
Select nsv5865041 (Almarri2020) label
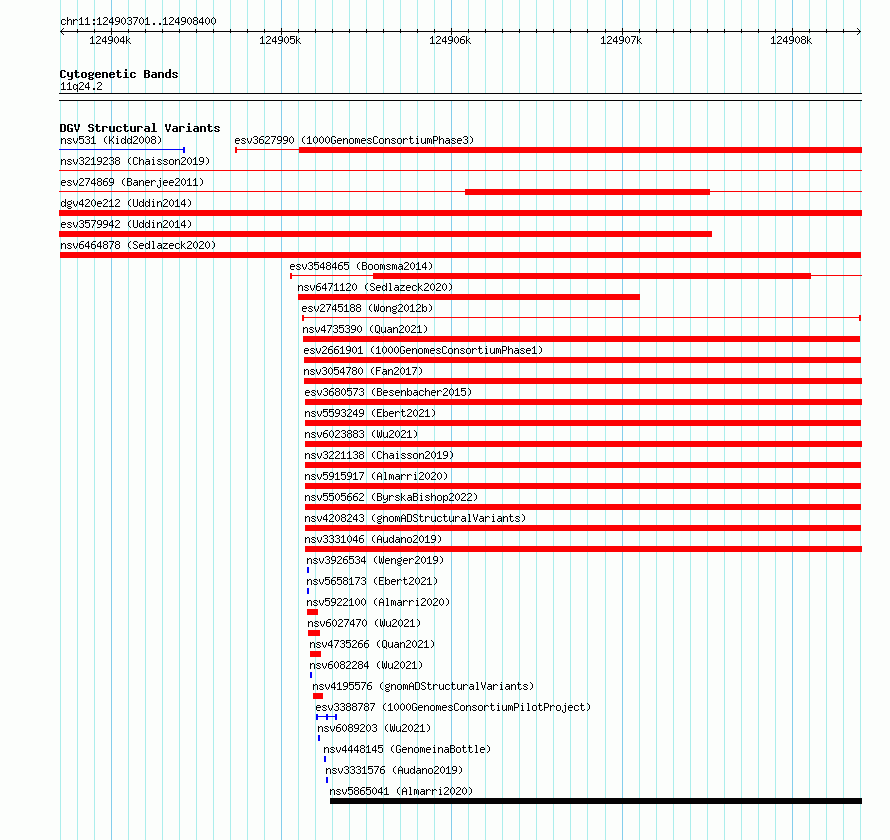401,791
